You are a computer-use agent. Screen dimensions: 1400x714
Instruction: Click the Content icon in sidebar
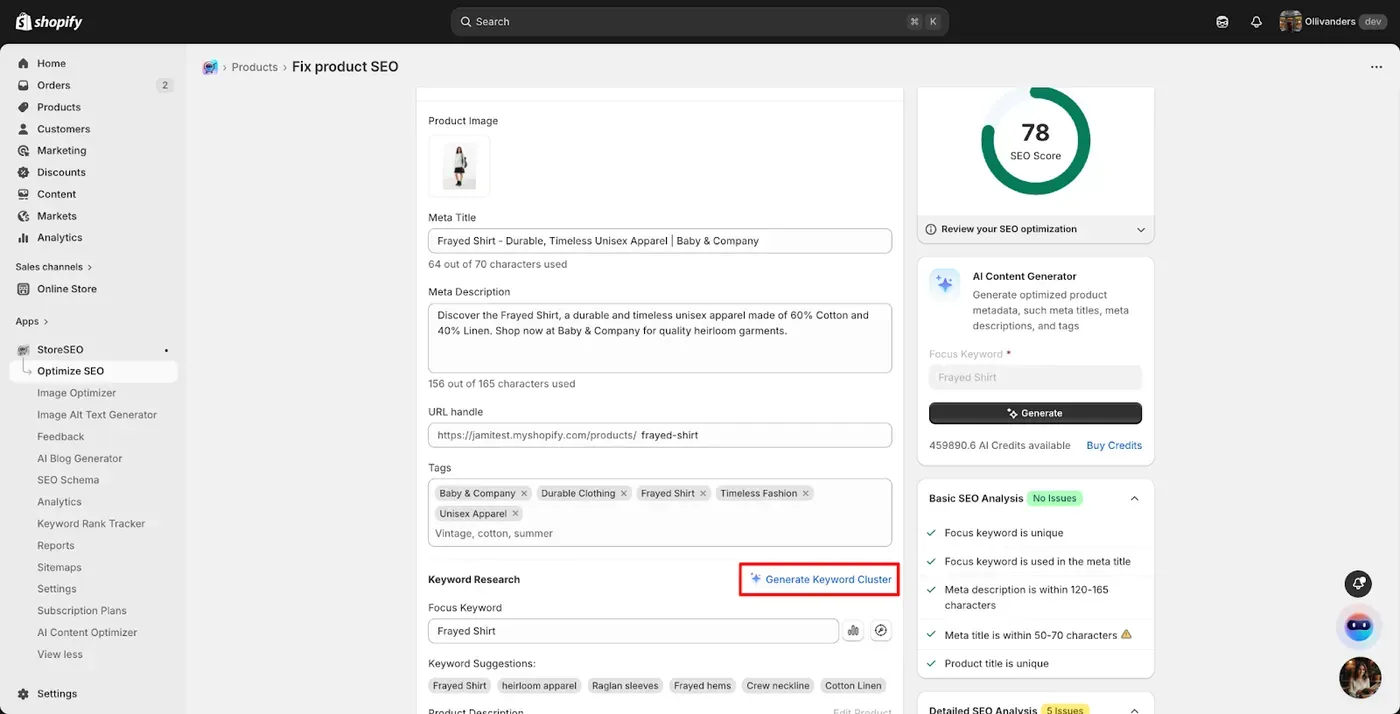(24, 194)
